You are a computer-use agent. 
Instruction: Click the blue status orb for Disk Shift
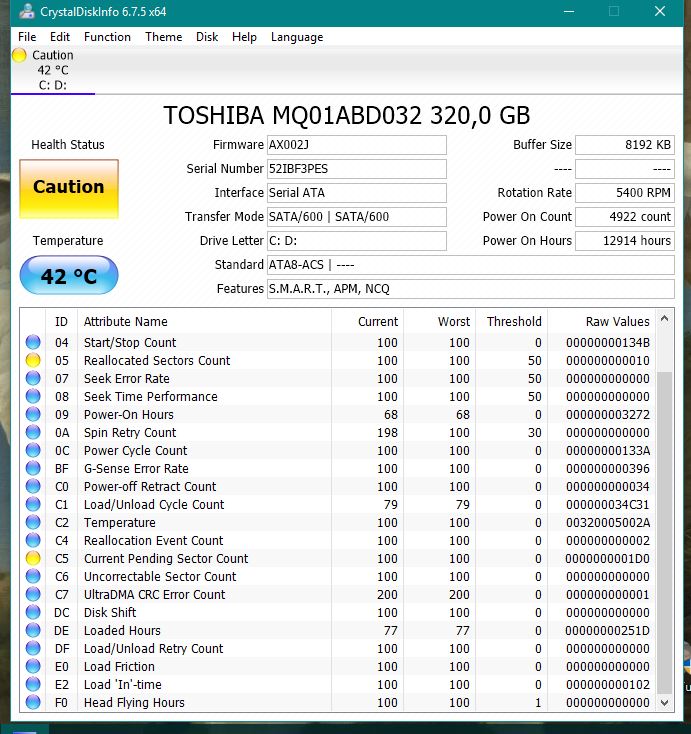click(33, 612)
